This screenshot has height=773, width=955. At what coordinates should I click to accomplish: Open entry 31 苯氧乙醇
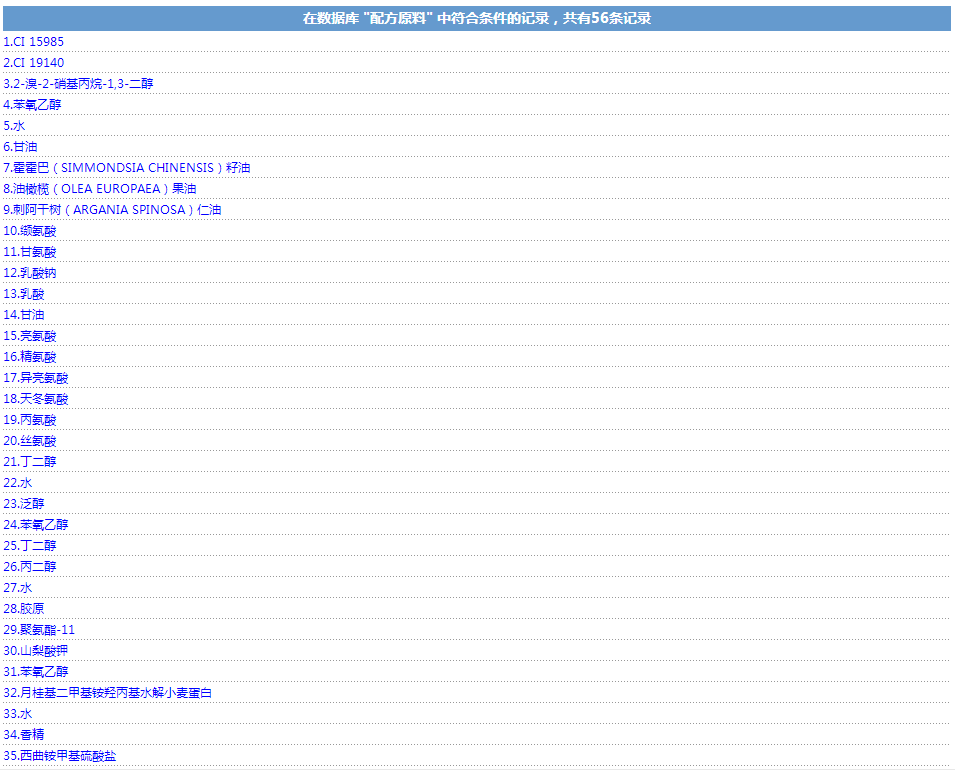point(36,672)
